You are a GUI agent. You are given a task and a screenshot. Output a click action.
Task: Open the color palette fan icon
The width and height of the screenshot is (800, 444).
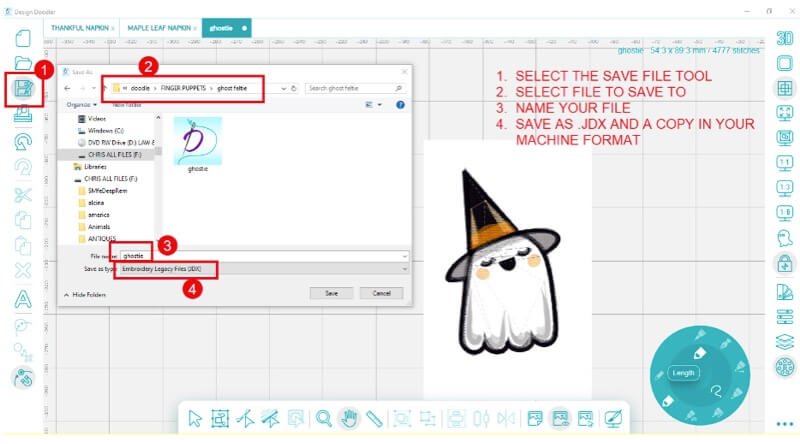785,292
